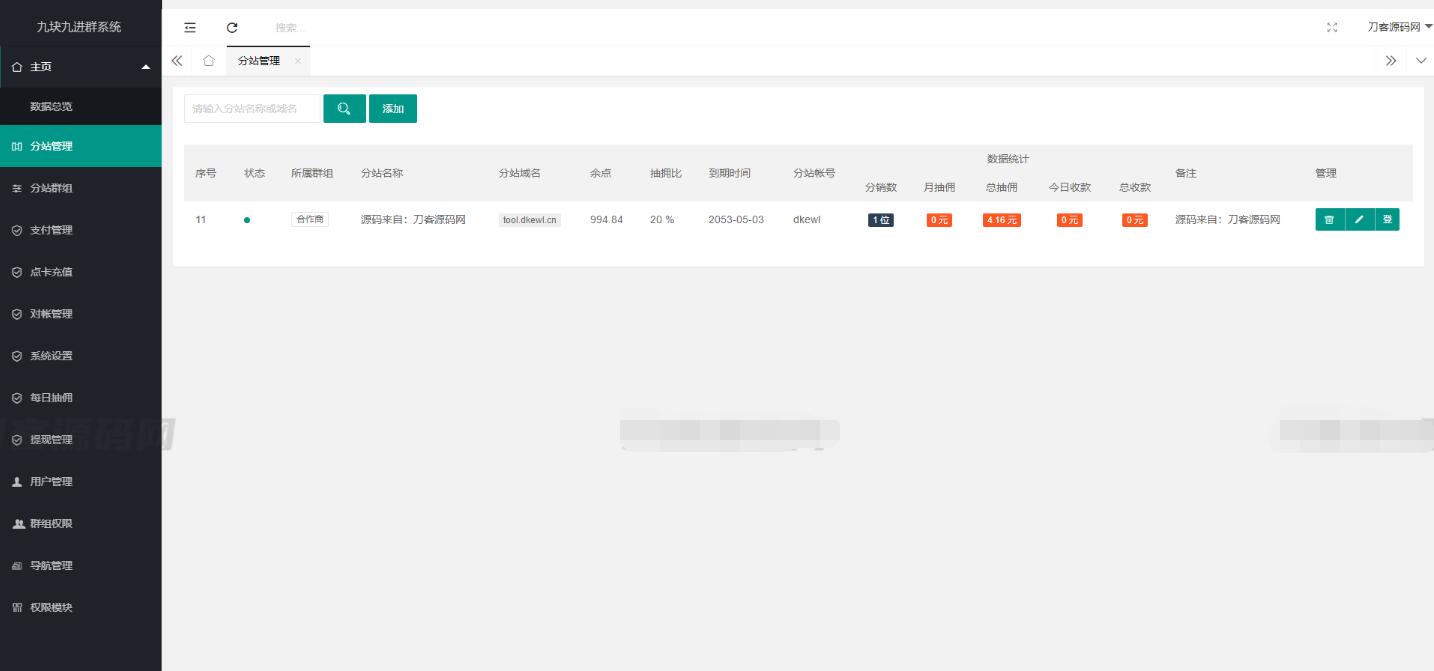Collapse the sidebar using hamburger icon
Viewport: 1434px width, 671px height.
[x=190, y=28]
